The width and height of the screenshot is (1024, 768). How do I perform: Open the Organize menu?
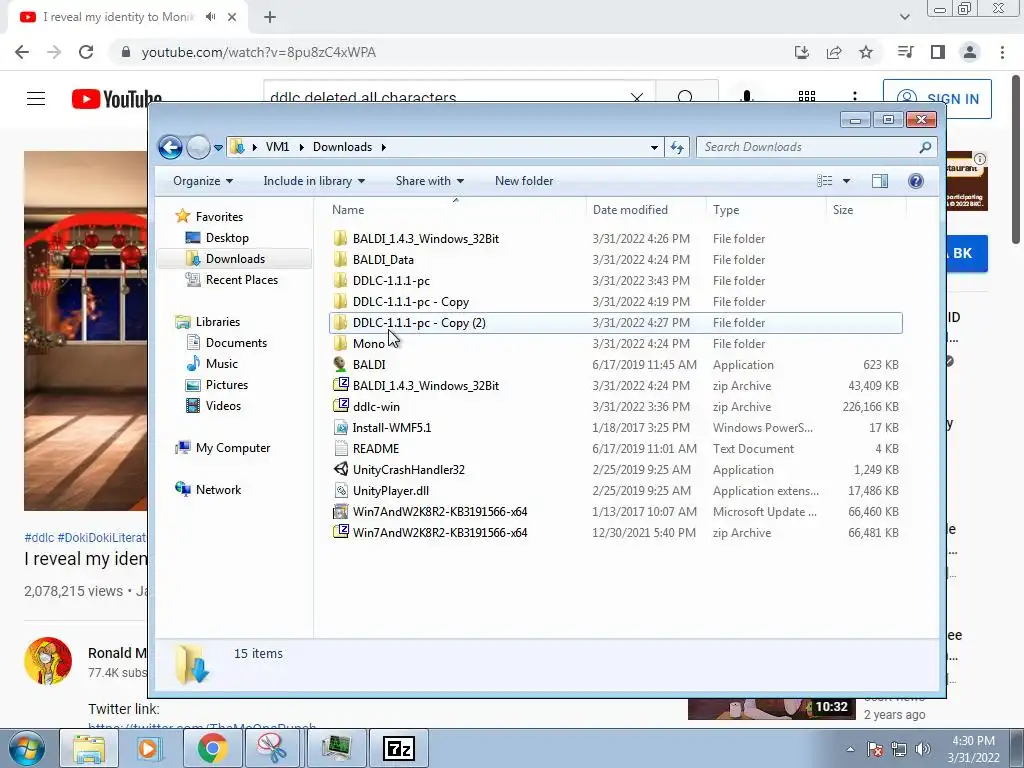tap(203, 181)
